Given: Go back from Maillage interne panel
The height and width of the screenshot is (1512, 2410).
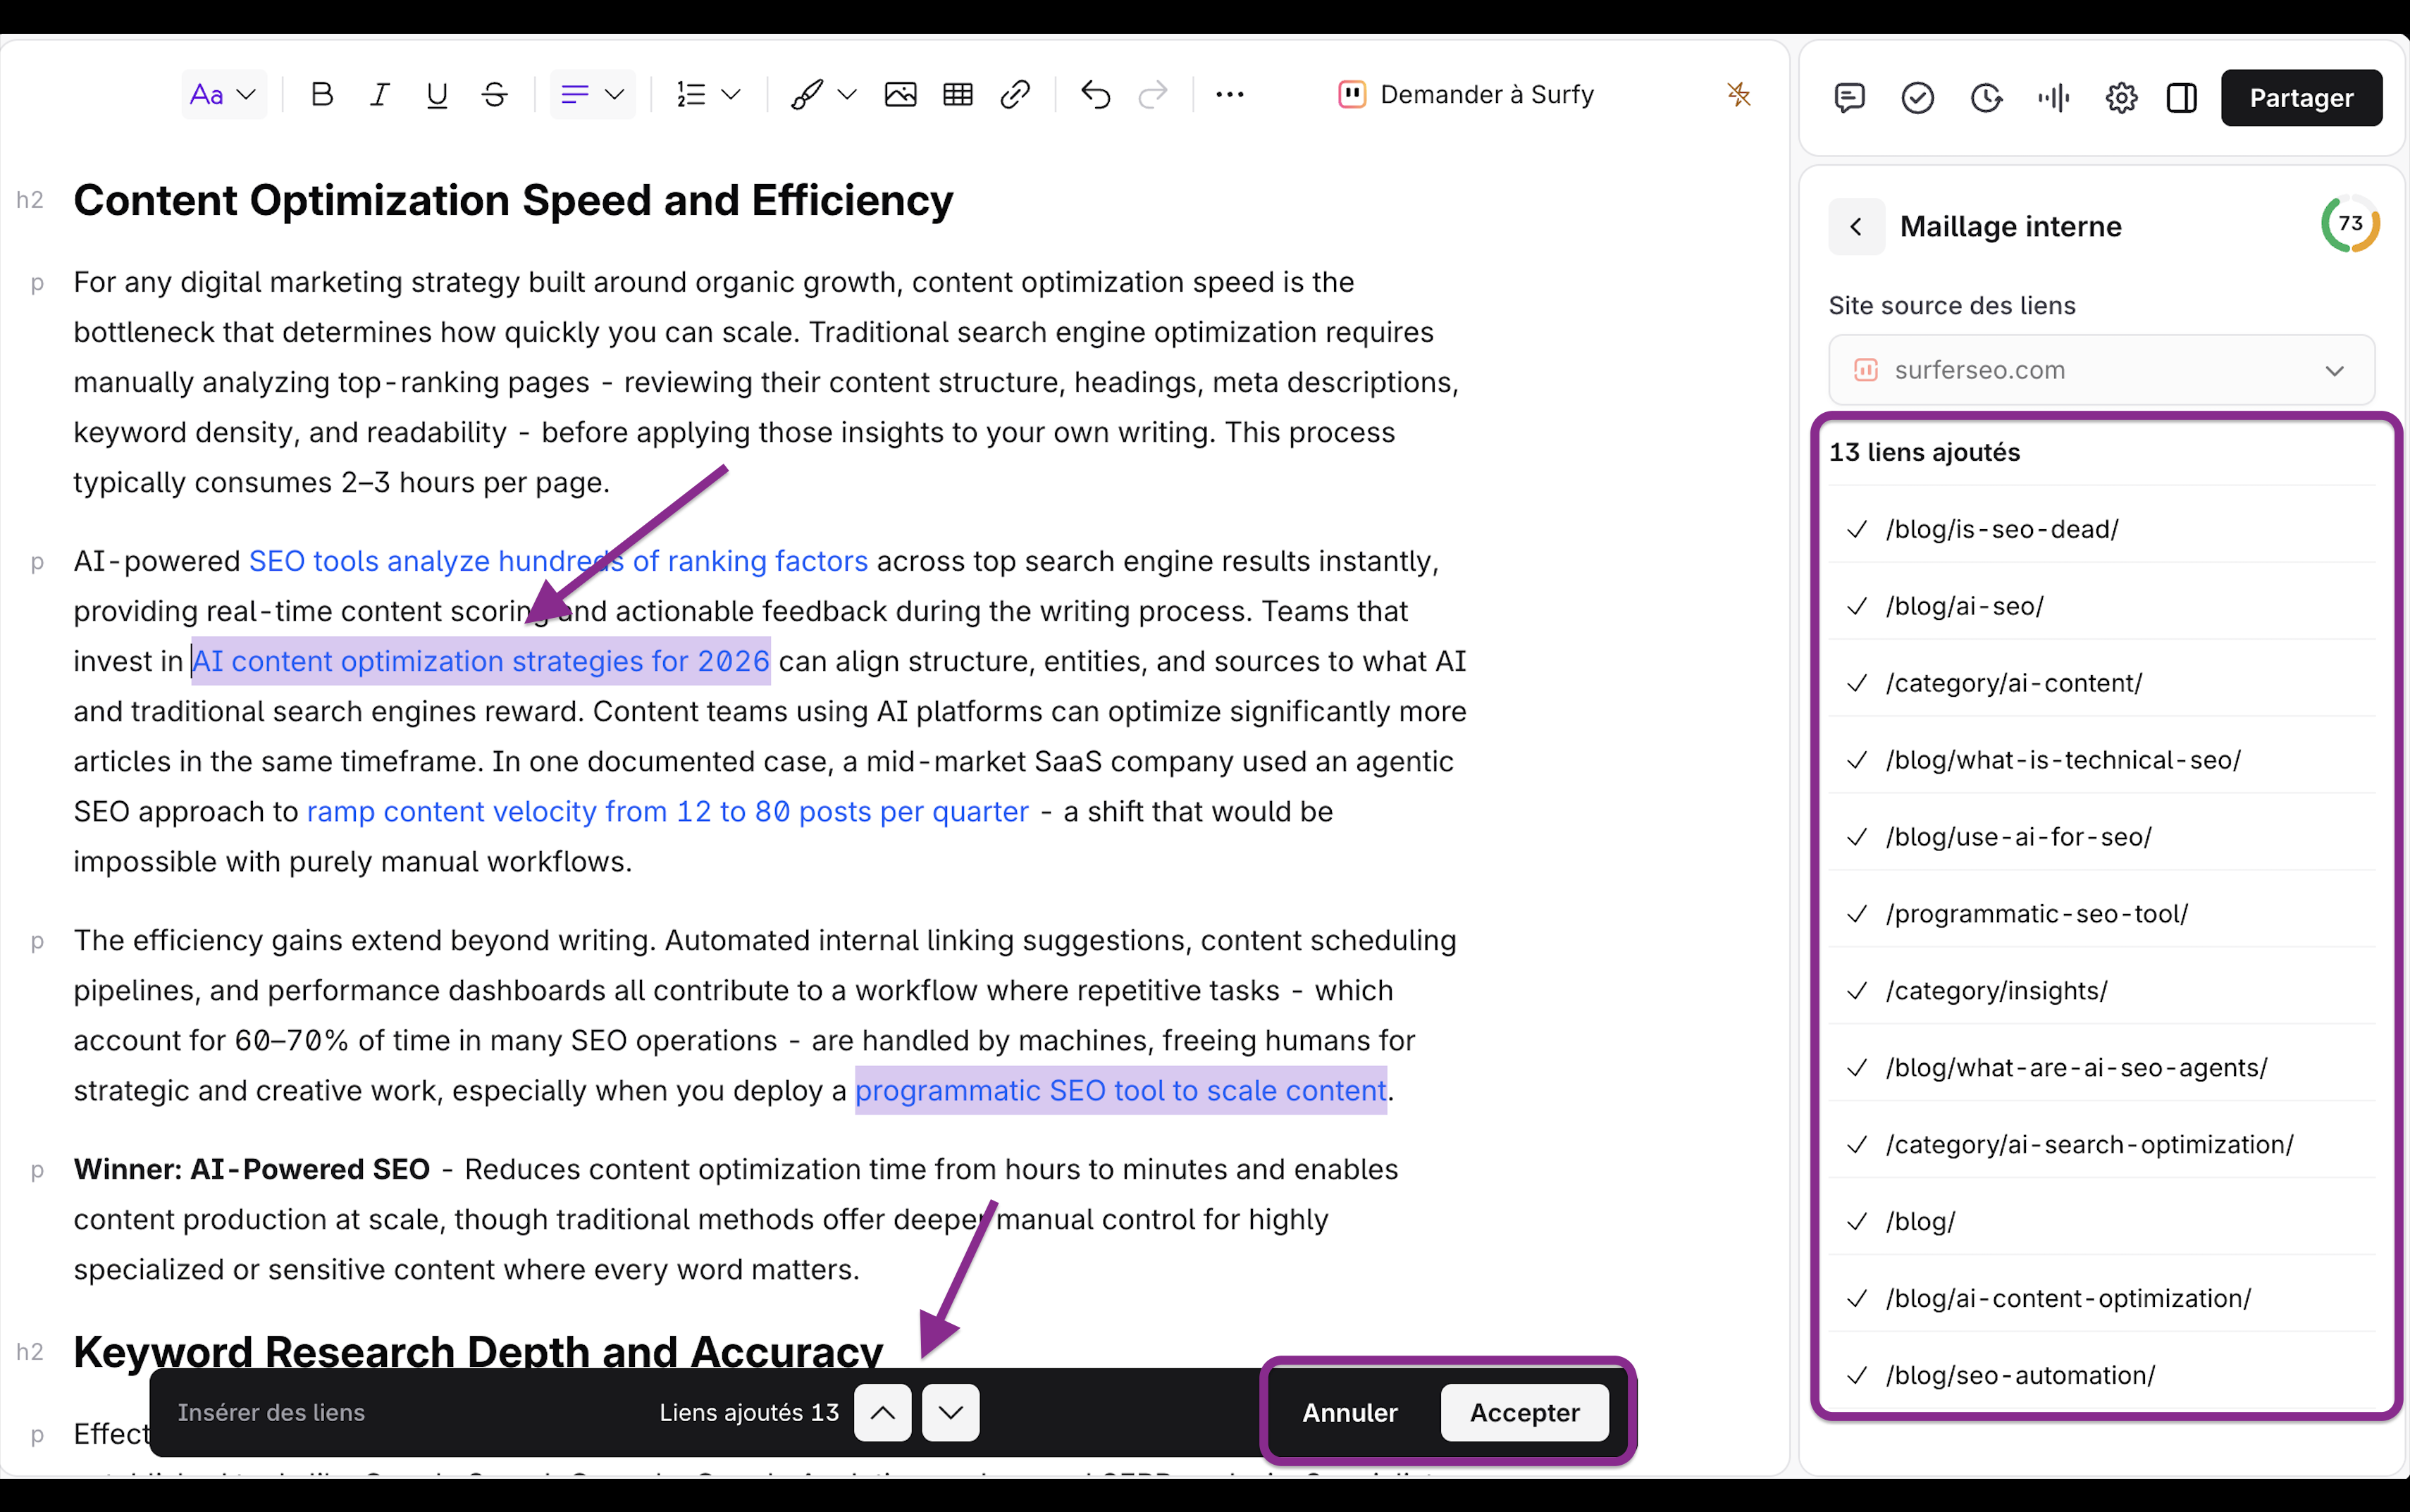Looking at the screenshot, I should 1856,227.
